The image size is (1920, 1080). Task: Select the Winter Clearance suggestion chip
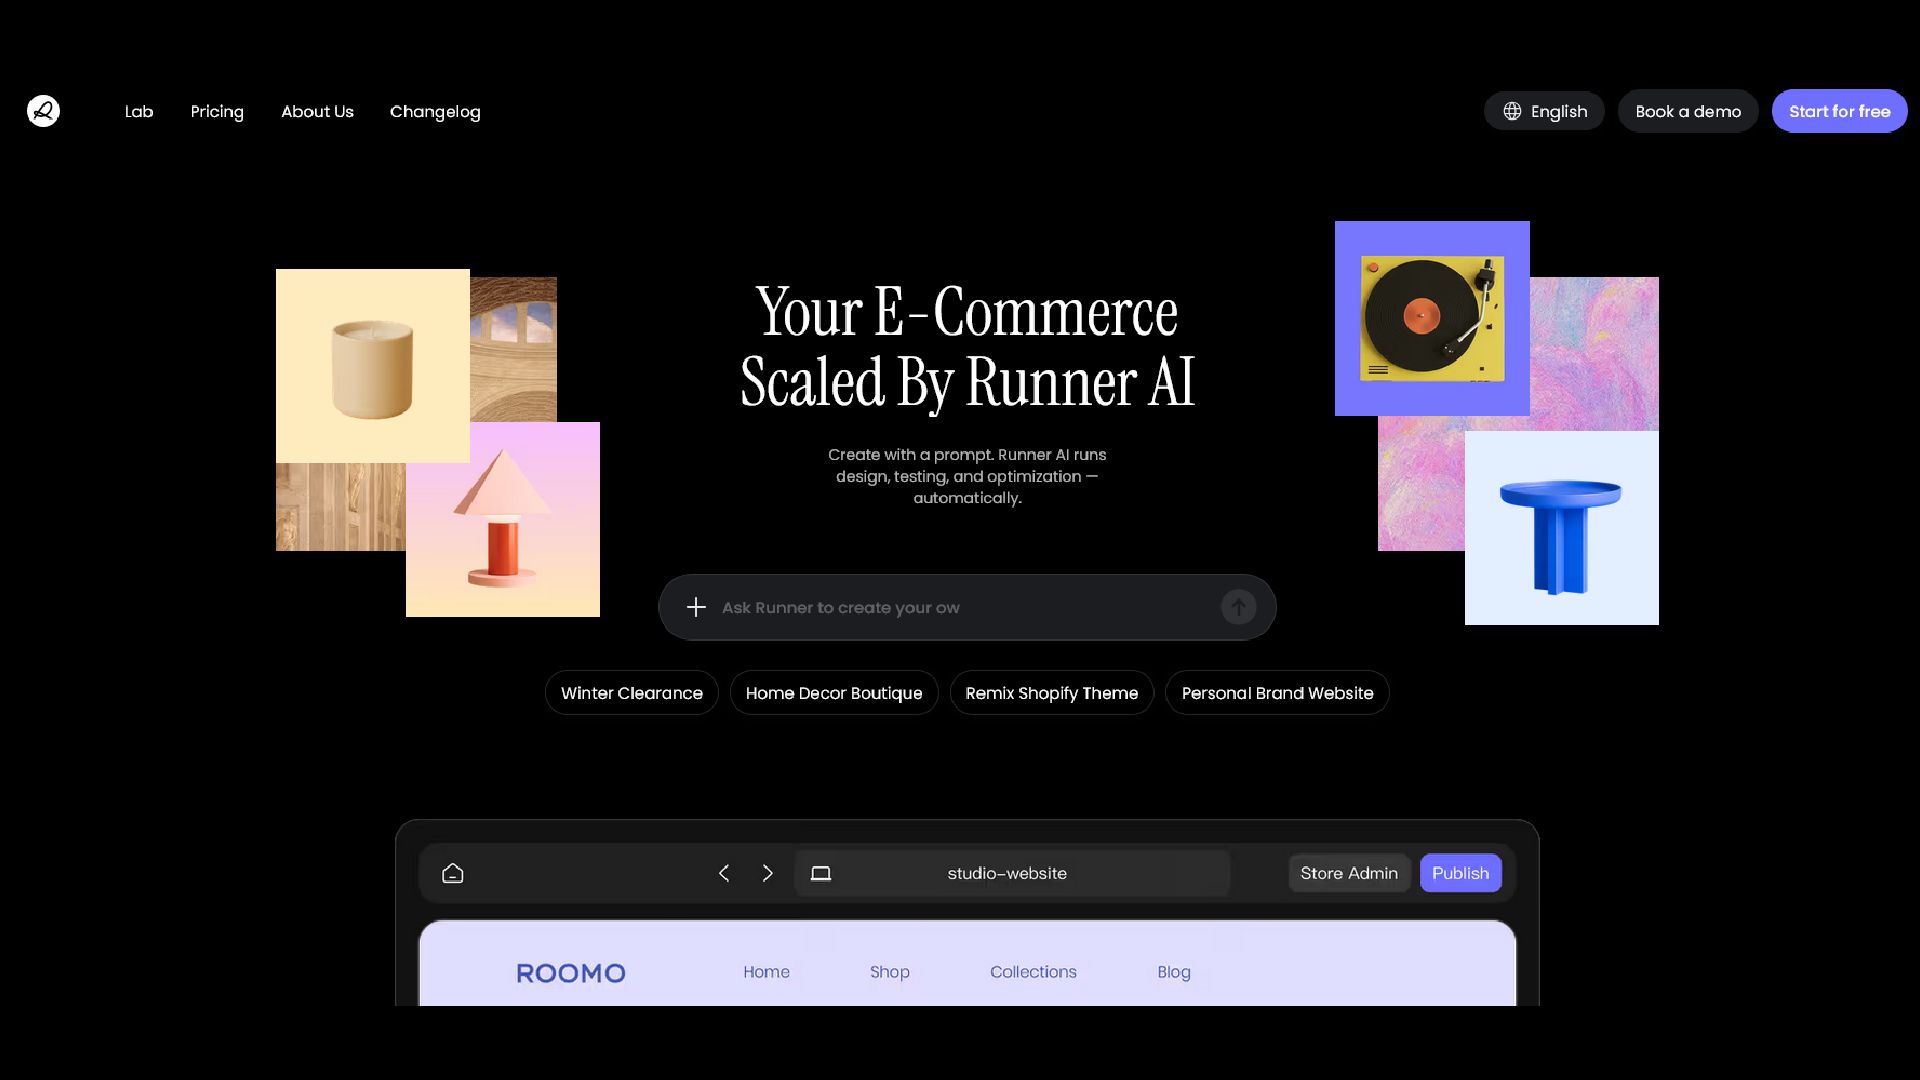632,693
